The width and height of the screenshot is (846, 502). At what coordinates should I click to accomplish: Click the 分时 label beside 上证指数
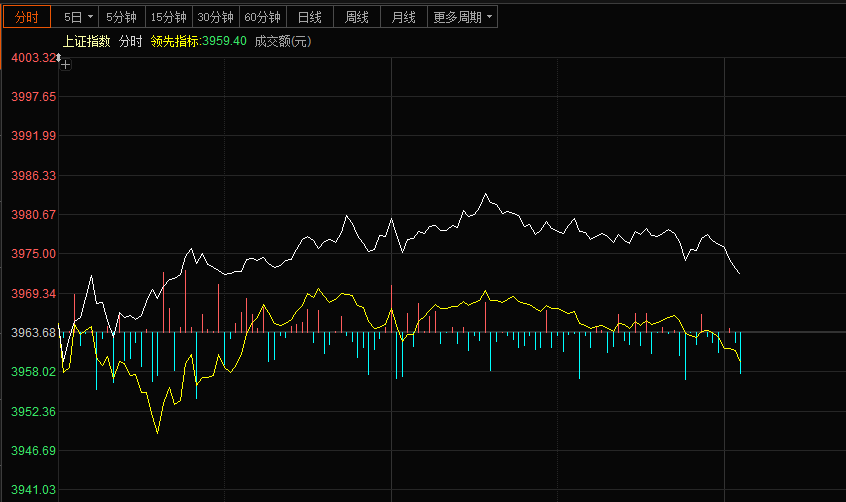[131, 41]
